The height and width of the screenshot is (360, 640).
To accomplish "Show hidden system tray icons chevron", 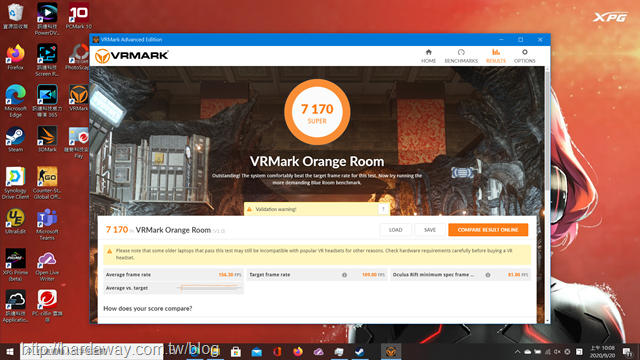I will point(517,351).
